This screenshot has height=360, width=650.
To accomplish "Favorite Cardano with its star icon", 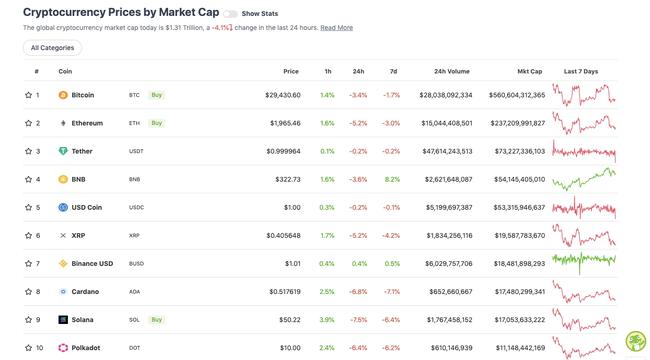I will pyautogui.click(x=28, y=292).
